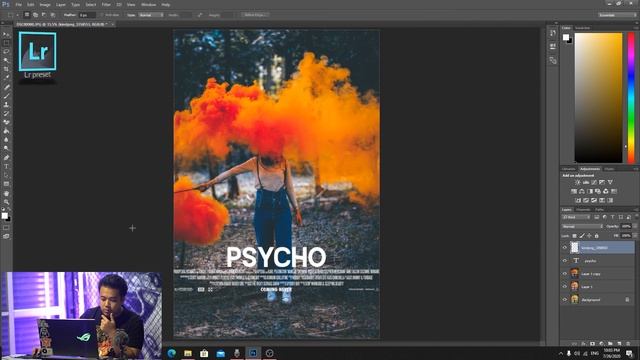640x360 pixels.
Task: Hide the psycho text layer eye
Action: [565, 260]
